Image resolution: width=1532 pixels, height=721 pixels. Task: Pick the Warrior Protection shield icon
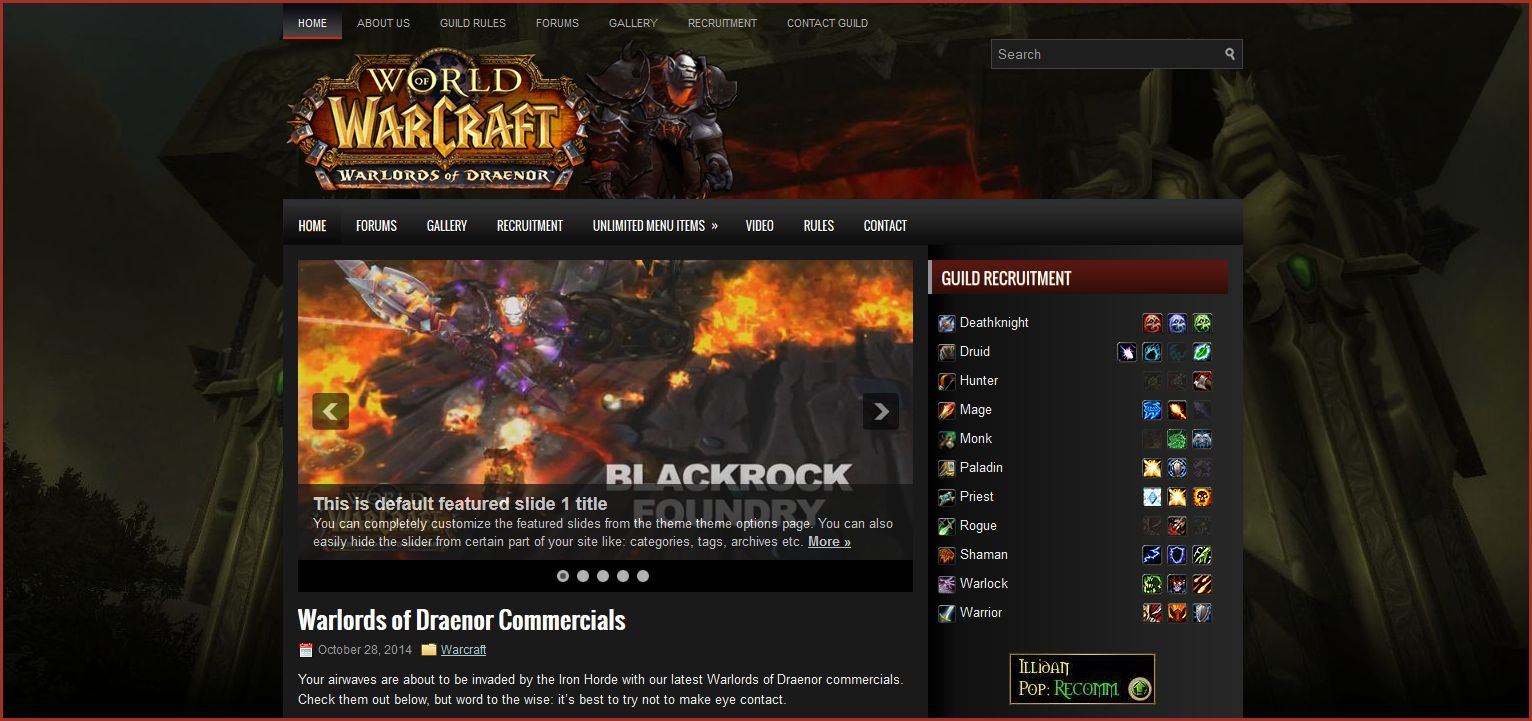pos(1202,613)
